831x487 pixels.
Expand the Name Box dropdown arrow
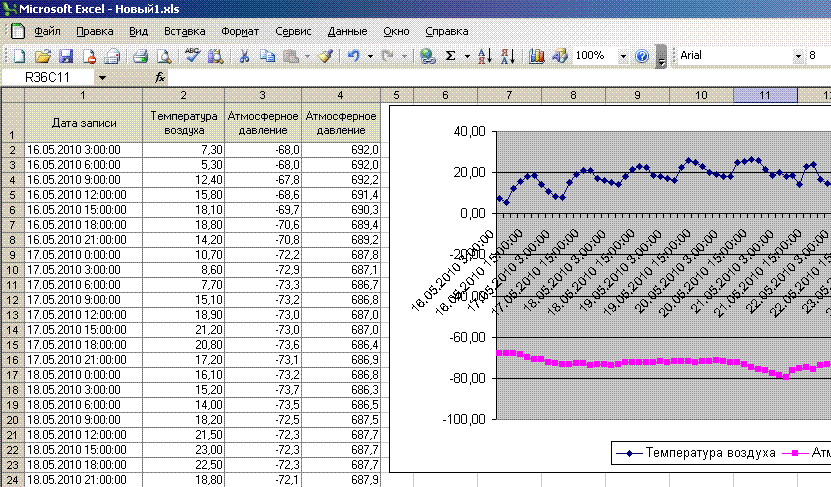coord(102,77)
